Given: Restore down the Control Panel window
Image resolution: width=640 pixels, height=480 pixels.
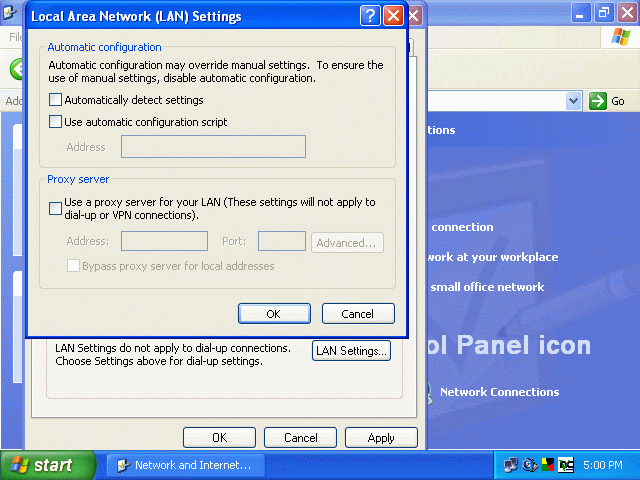Looking at the screenshot, I should coord(603,13).
